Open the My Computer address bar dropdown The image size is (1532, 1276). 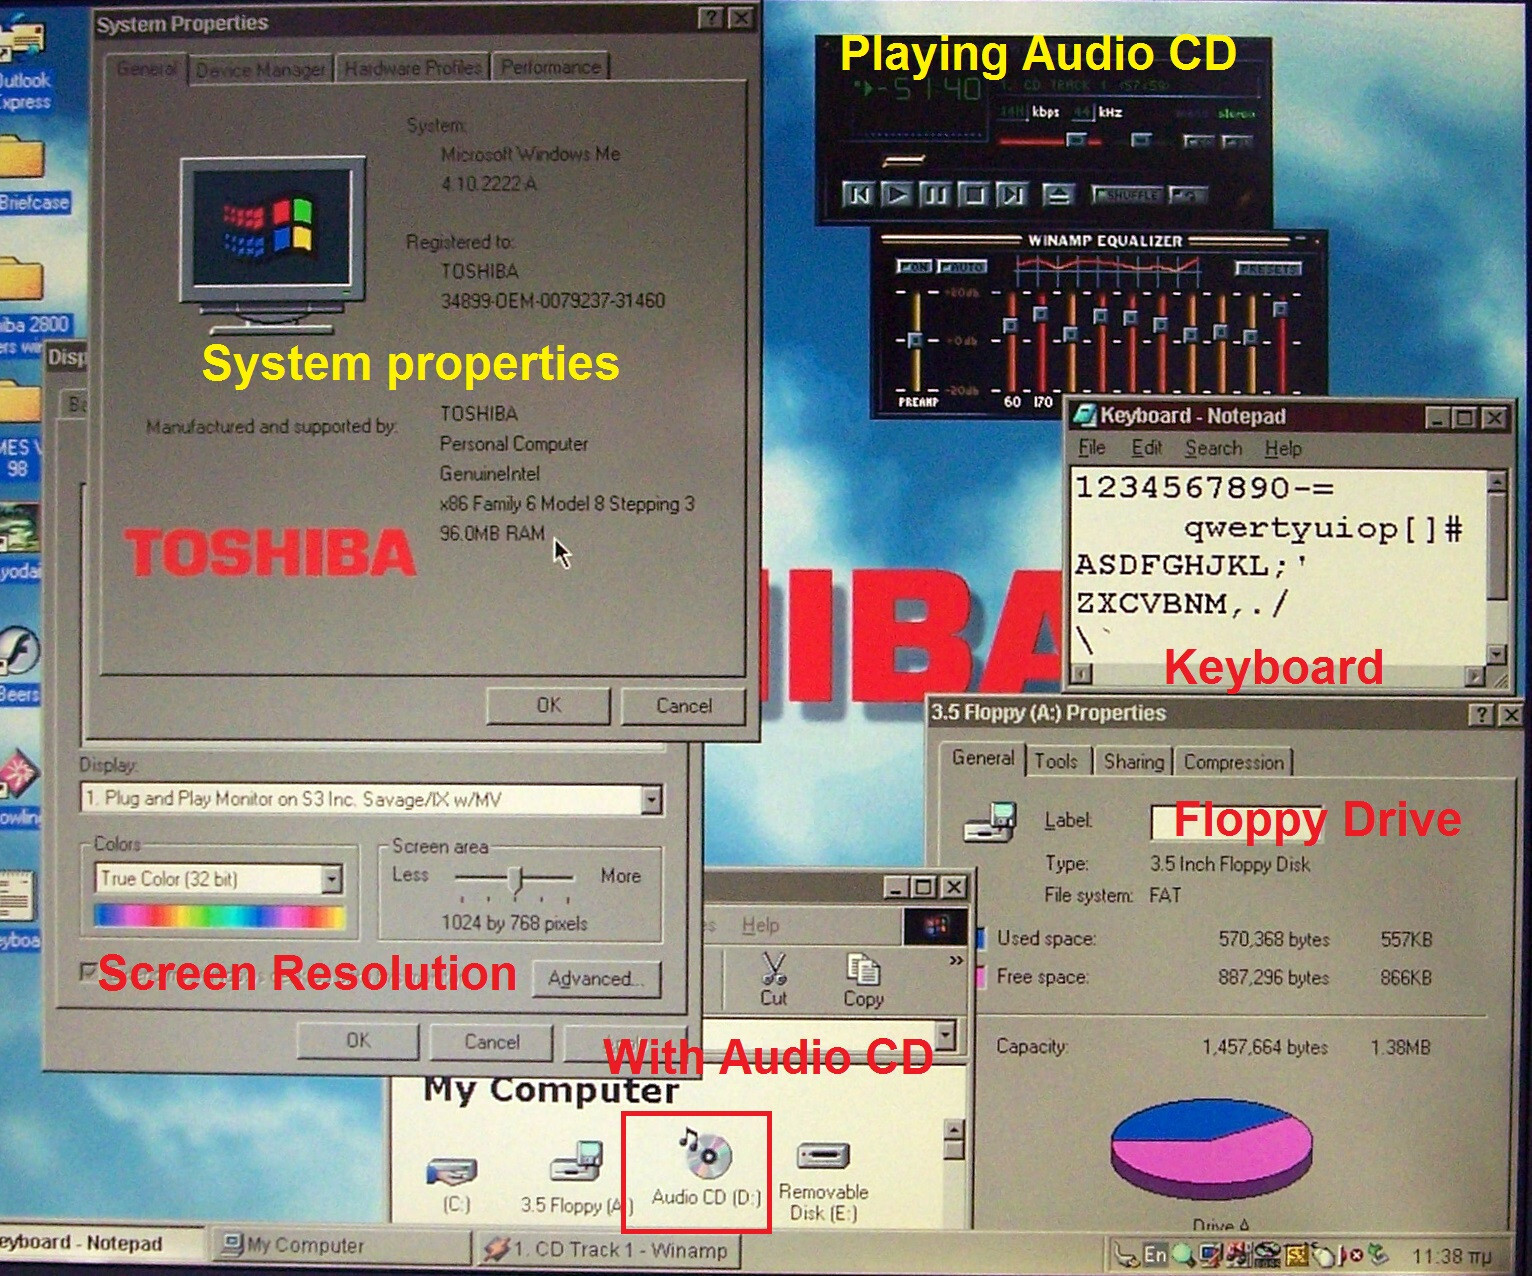946,1034
